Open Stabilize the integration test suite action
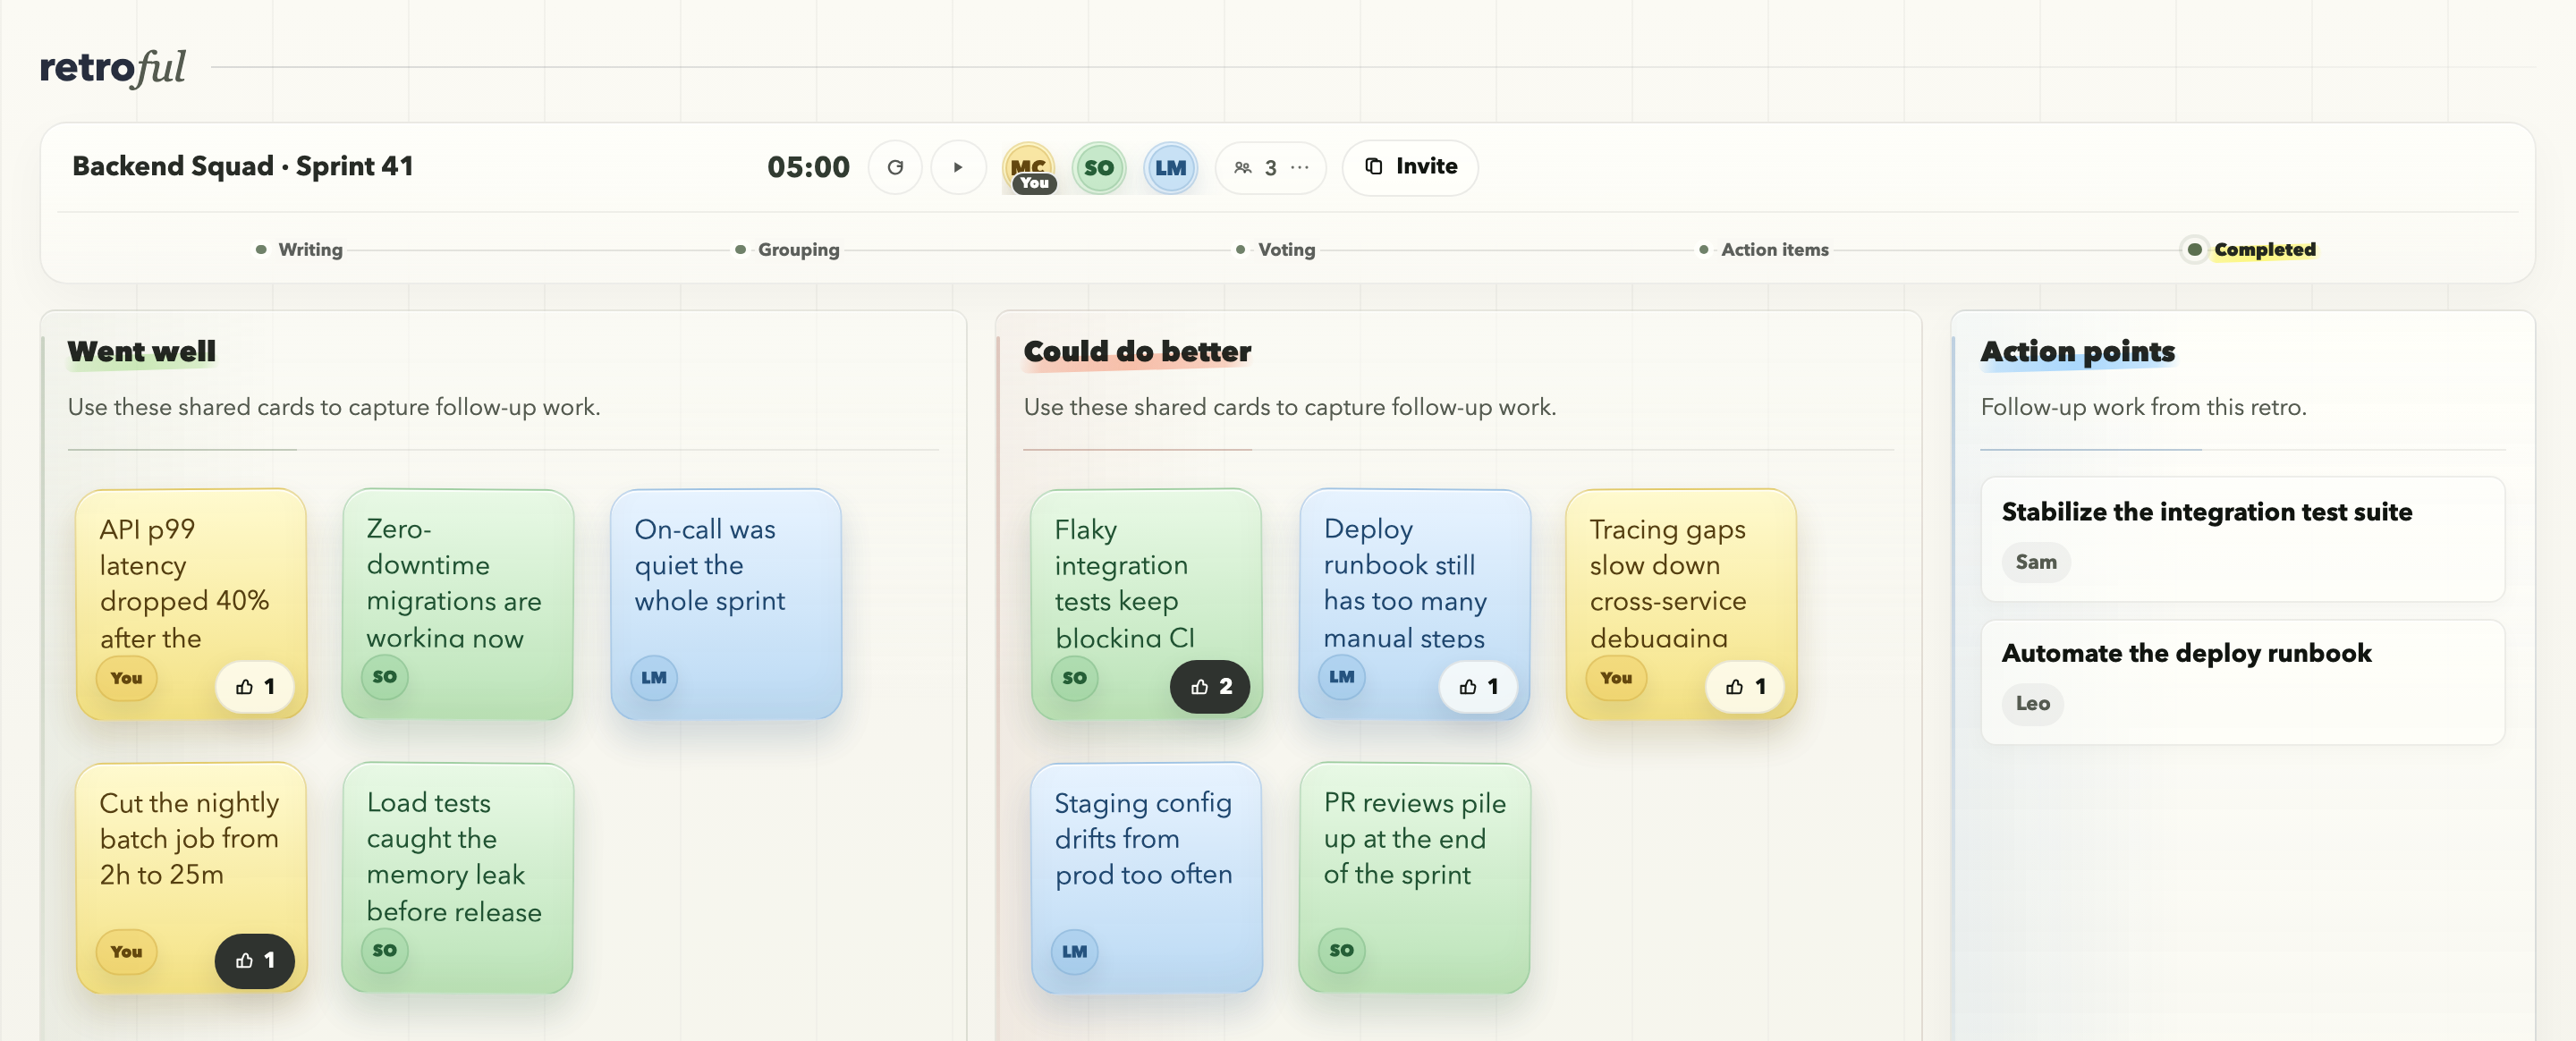Viewport: 2576px width, 1041px height. coord(2243,539)
